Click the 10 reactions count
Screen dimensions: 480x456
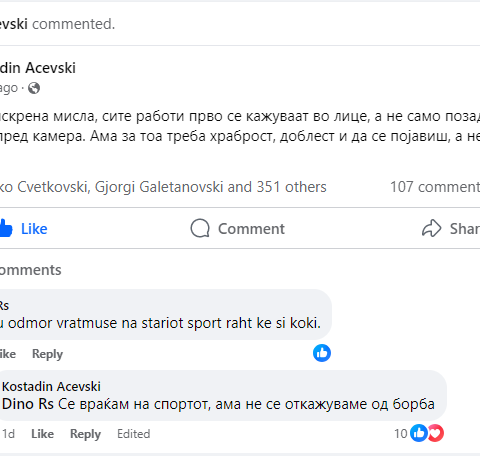pyautogui.click(x=401, y=434)
